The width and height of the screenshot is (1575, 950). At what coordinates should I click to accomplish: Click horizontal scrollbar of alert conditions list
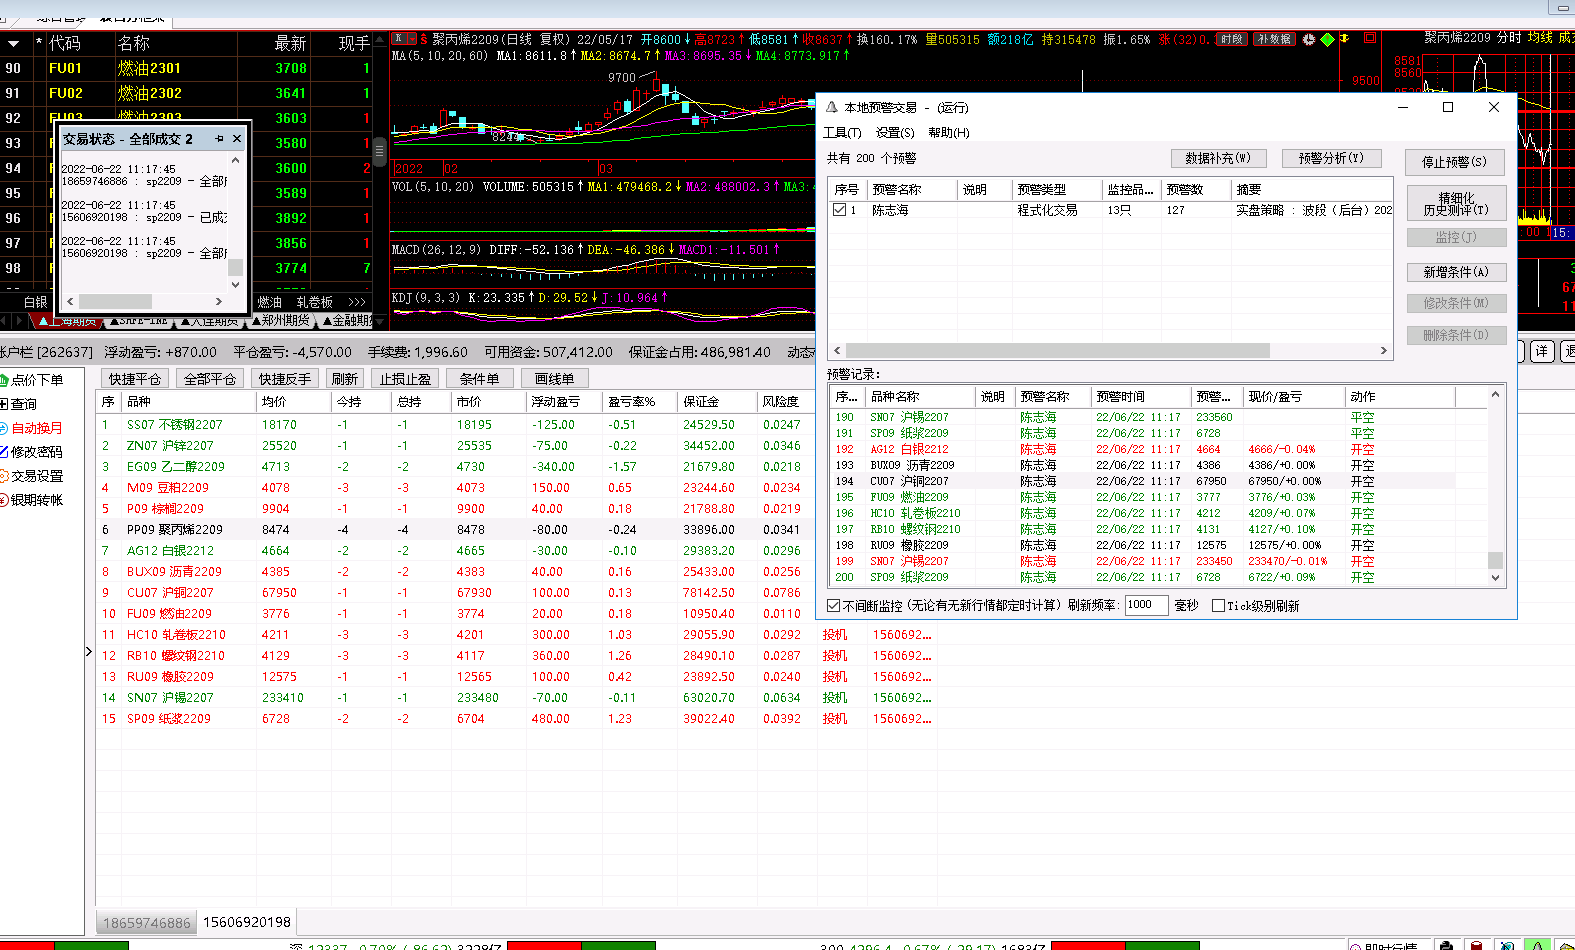click(x=1058, y=351)
